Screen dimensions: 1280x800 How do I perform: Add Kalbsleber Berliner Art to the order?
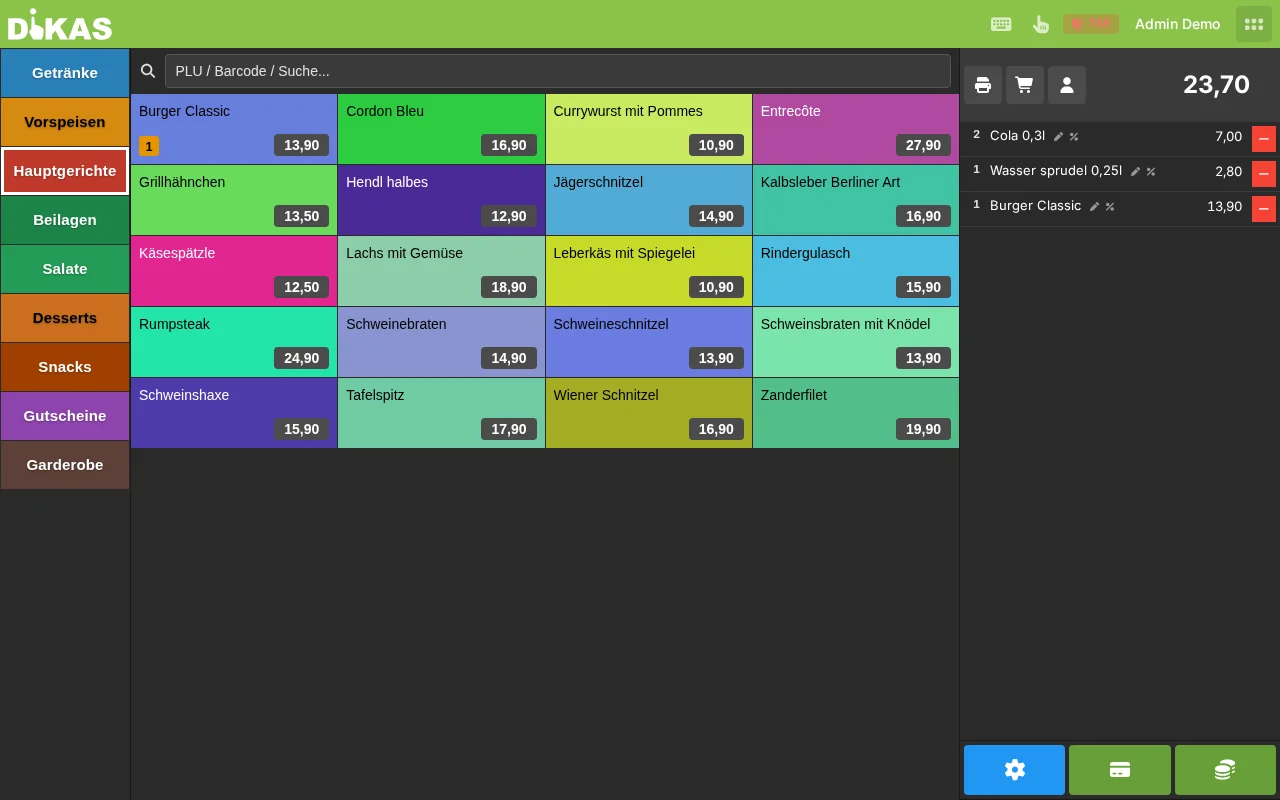pos(856,200)
